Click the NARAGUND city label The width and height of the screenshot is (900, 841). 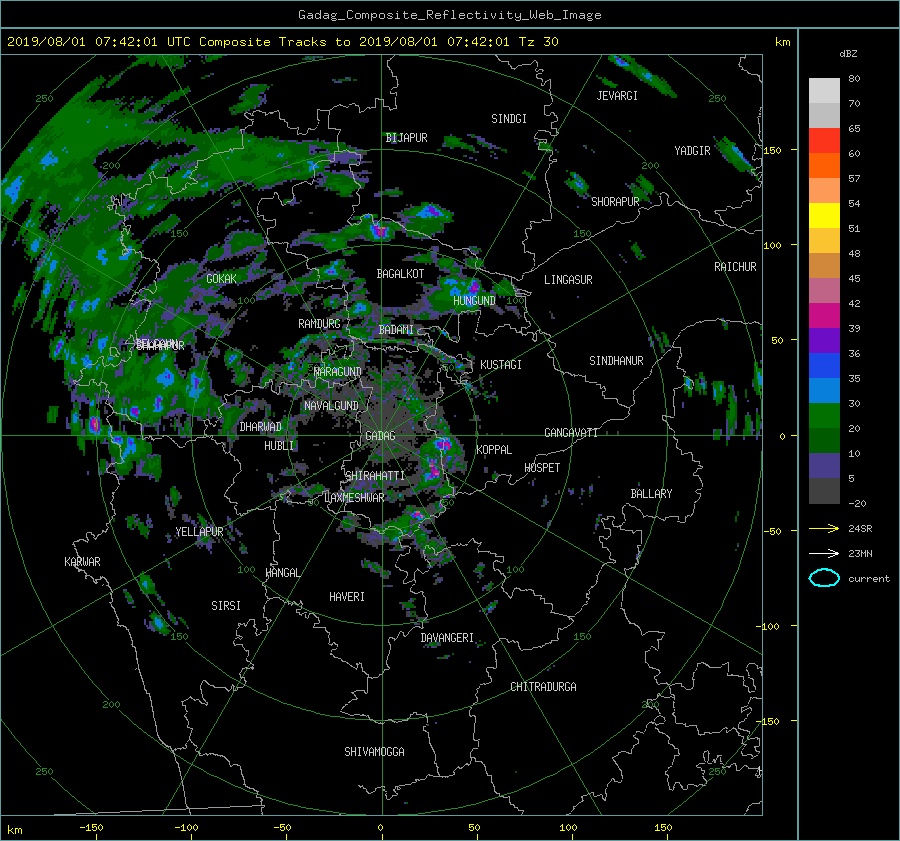tap(338, 372)
